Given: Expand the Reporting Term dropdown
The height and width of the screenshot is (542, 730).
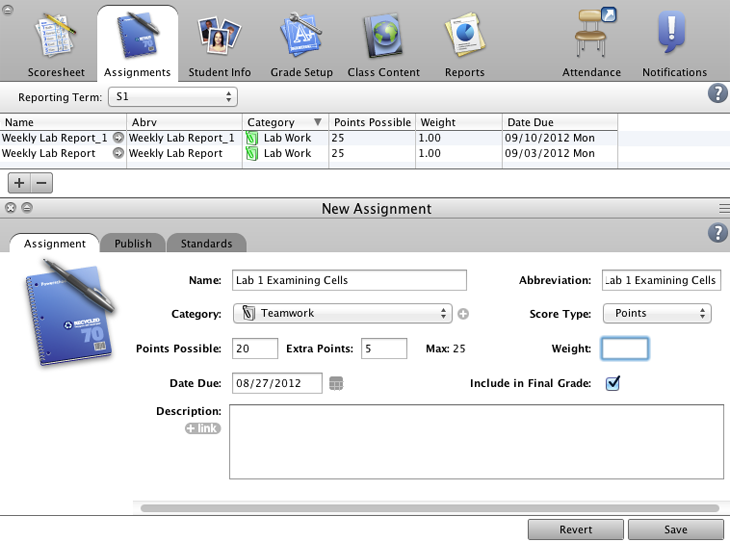Looking at the screenshot, I should (173, 97).
